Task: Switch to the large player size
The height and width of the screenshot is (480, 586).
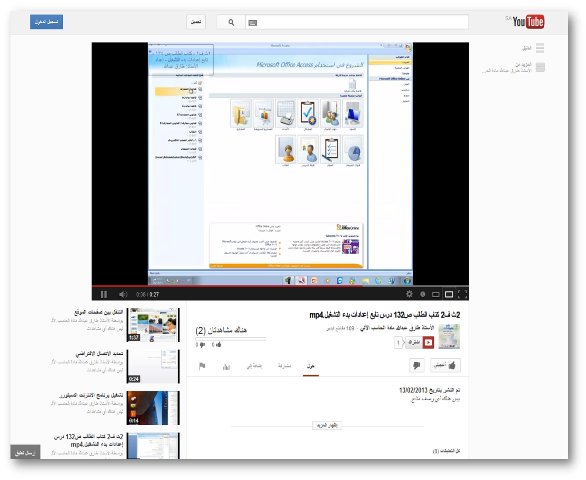Action: point(449,294)
